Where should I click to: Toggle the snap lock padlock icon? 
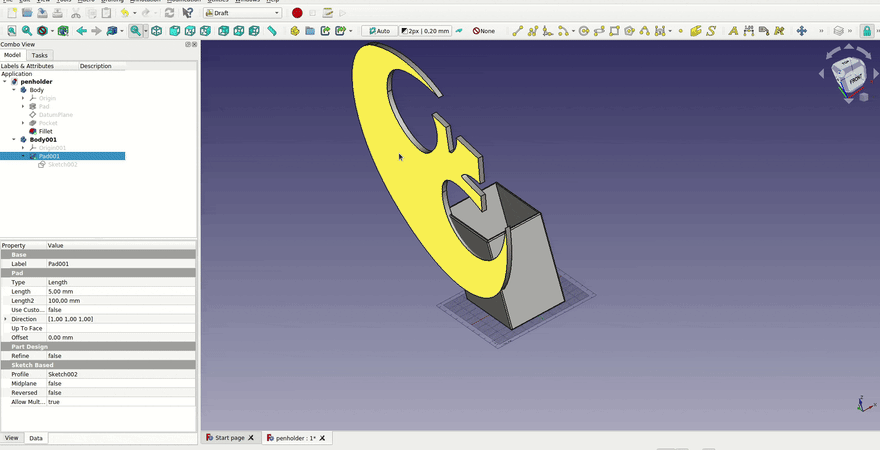click(x=868, y=31)
